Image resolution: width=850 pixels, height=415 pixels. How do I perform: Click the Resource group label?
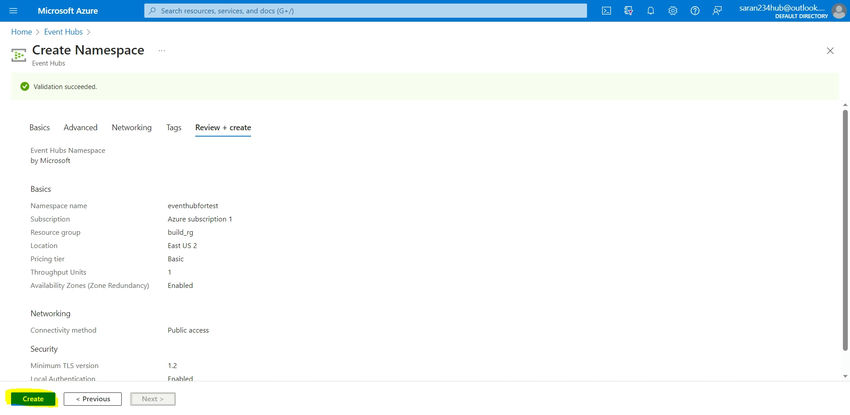(55, 232)
